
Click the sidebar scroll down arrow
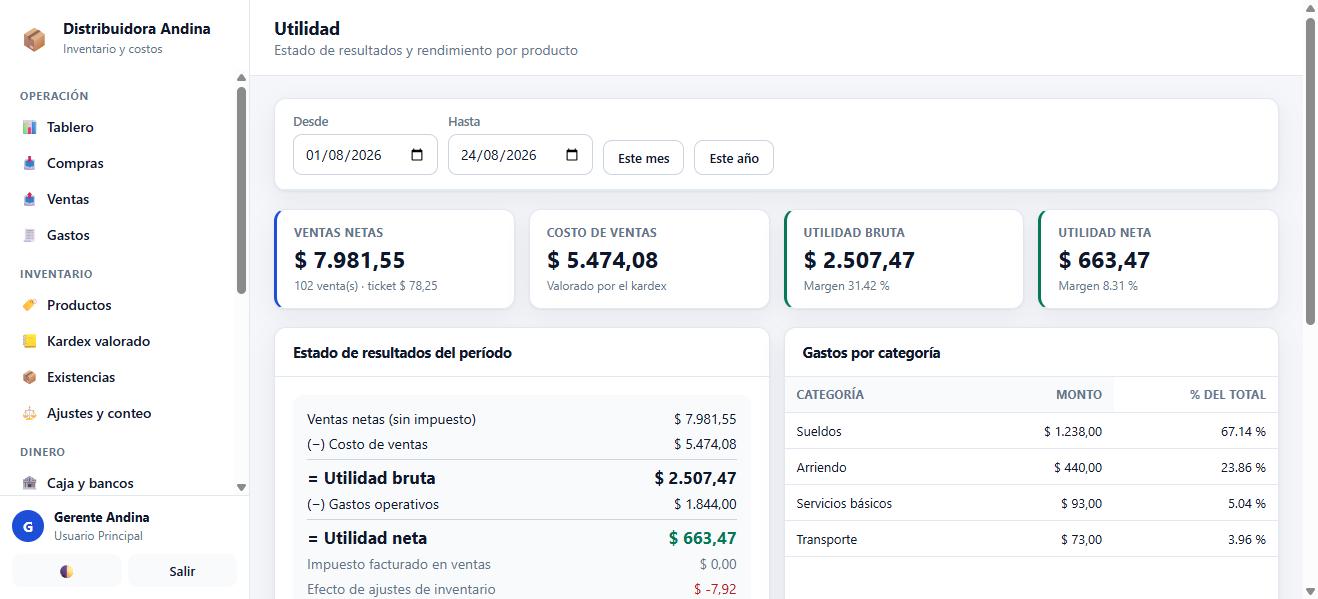[241, 487]
